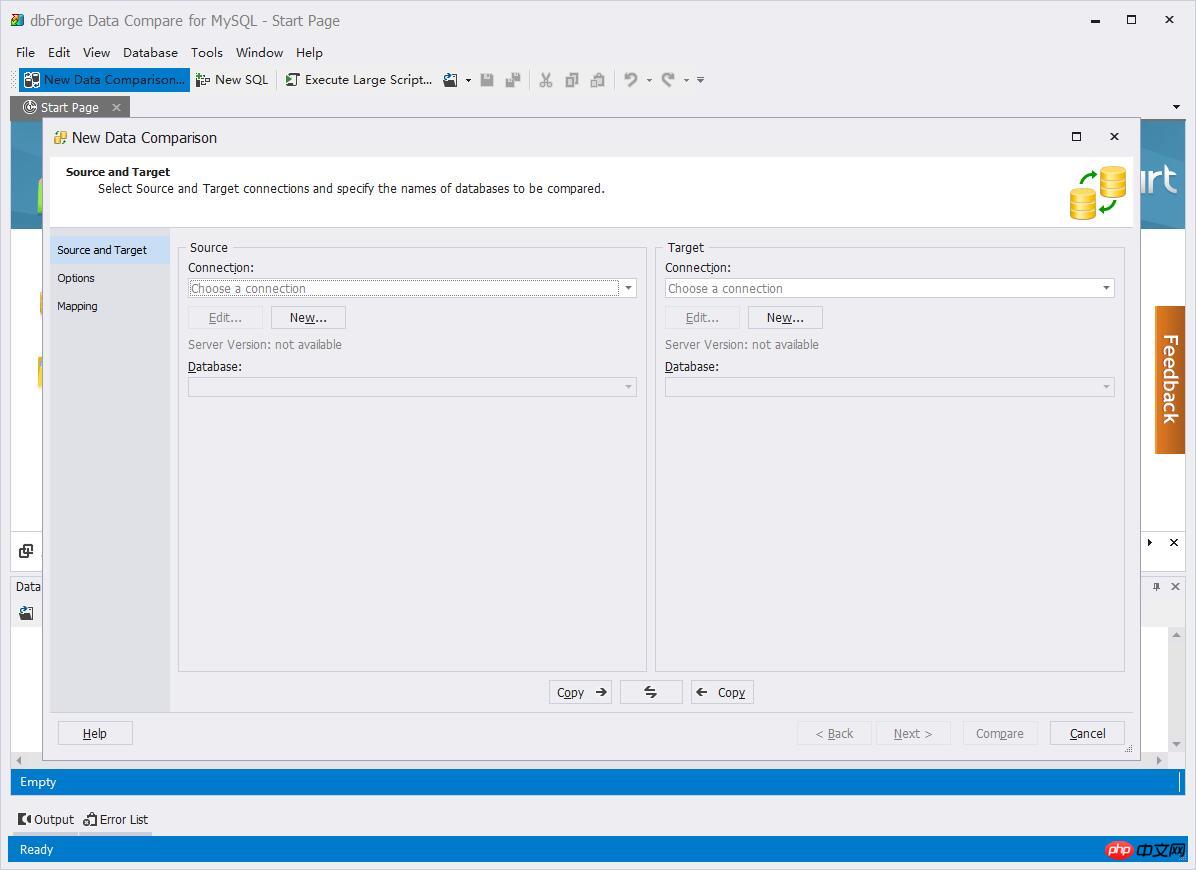This screenshot has width=1196, height=870.
Task: Click New button under Target connection
Action: coord(785,318)
